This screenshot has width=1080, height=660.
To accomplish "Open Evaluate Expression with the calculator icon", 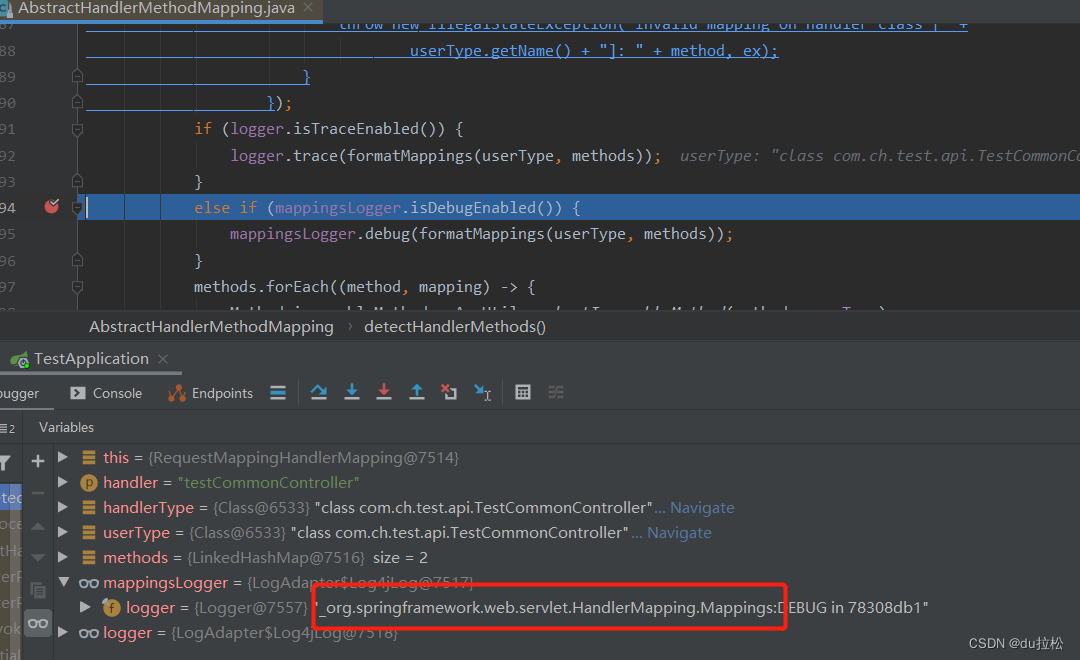I will (x=522, y=392).
